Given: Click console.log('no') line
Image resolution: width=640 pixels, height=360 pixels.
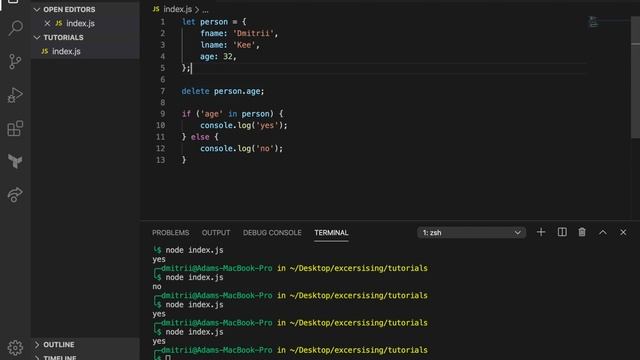Looking at the screenshot, I should 241,149.
